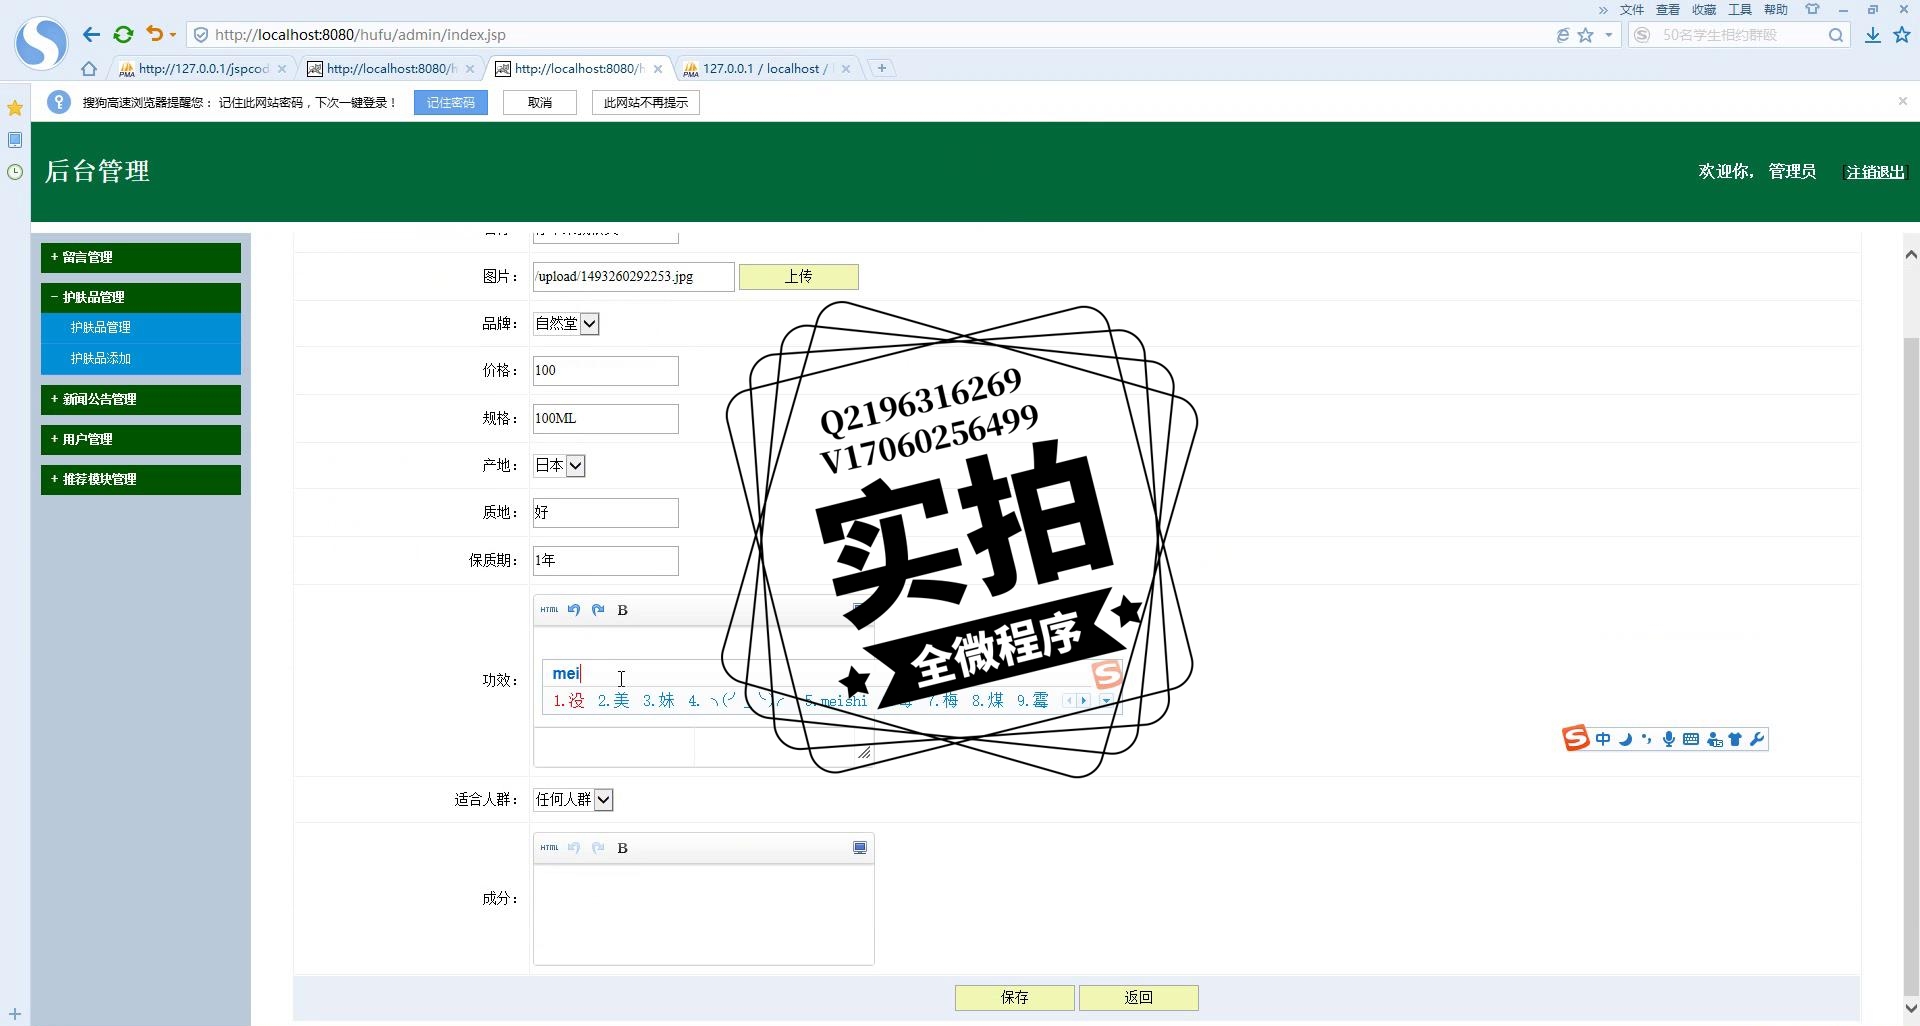Toggle bold in the 功效 editor toolbar
The height and width of the screenshot is (1026, 1920).
point(622,610)
